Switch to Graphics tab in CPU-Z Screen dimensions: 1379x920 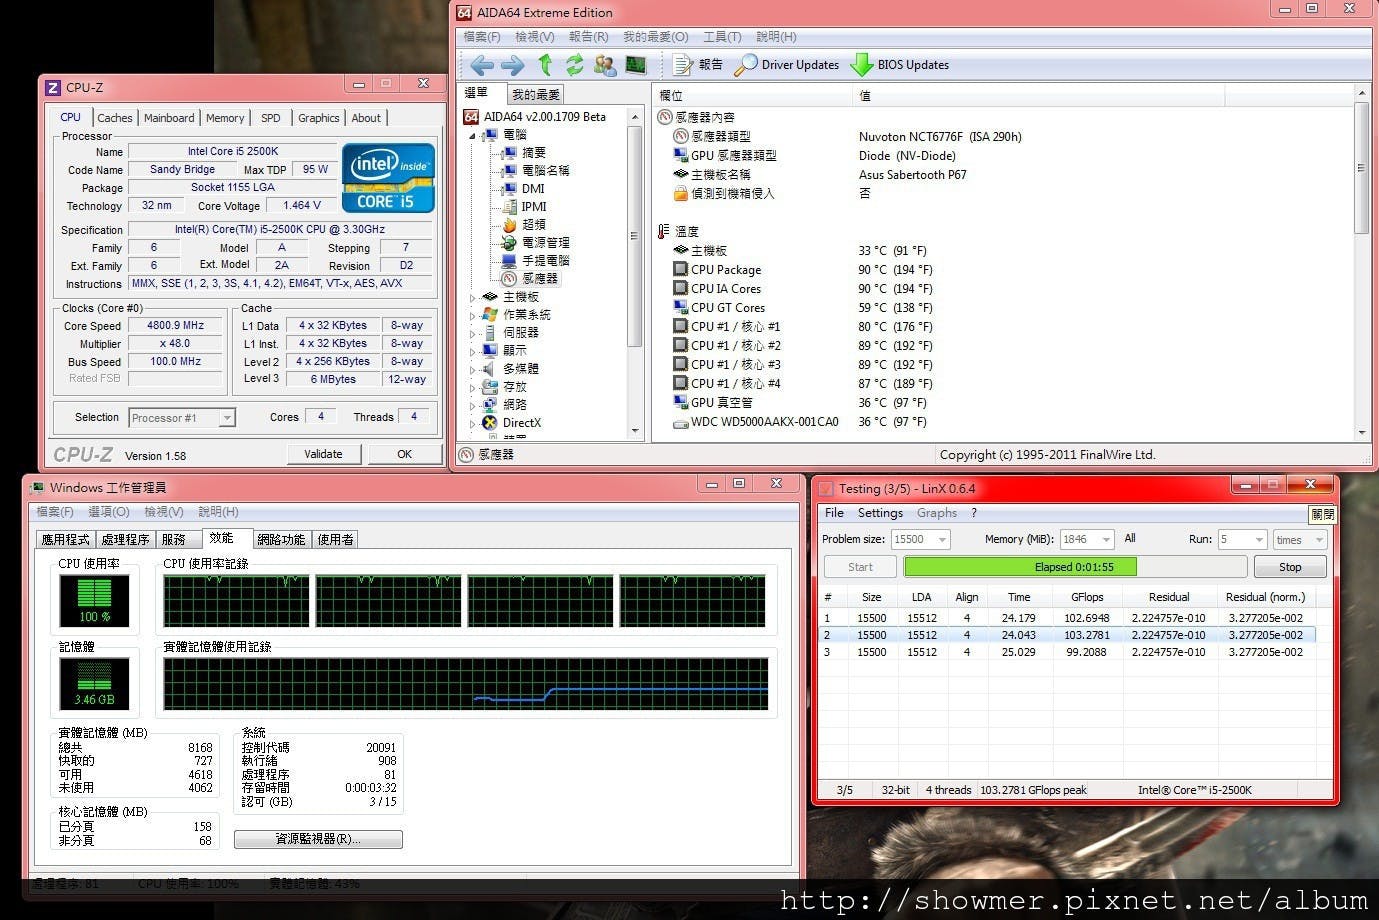click(x=319, y=118)
